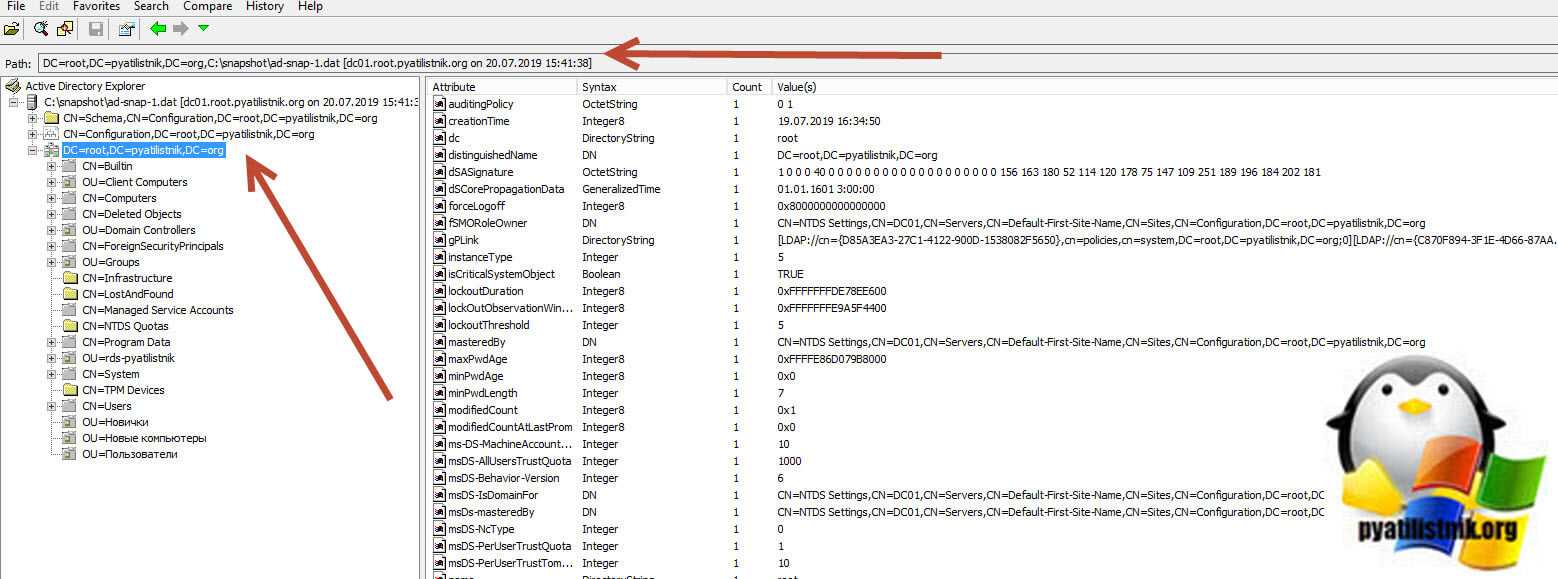Expand the OU=rds-pyatilistnik node
Image resolution: width=1558 pixels, height=579 pixels.
(x=51, y=358)
